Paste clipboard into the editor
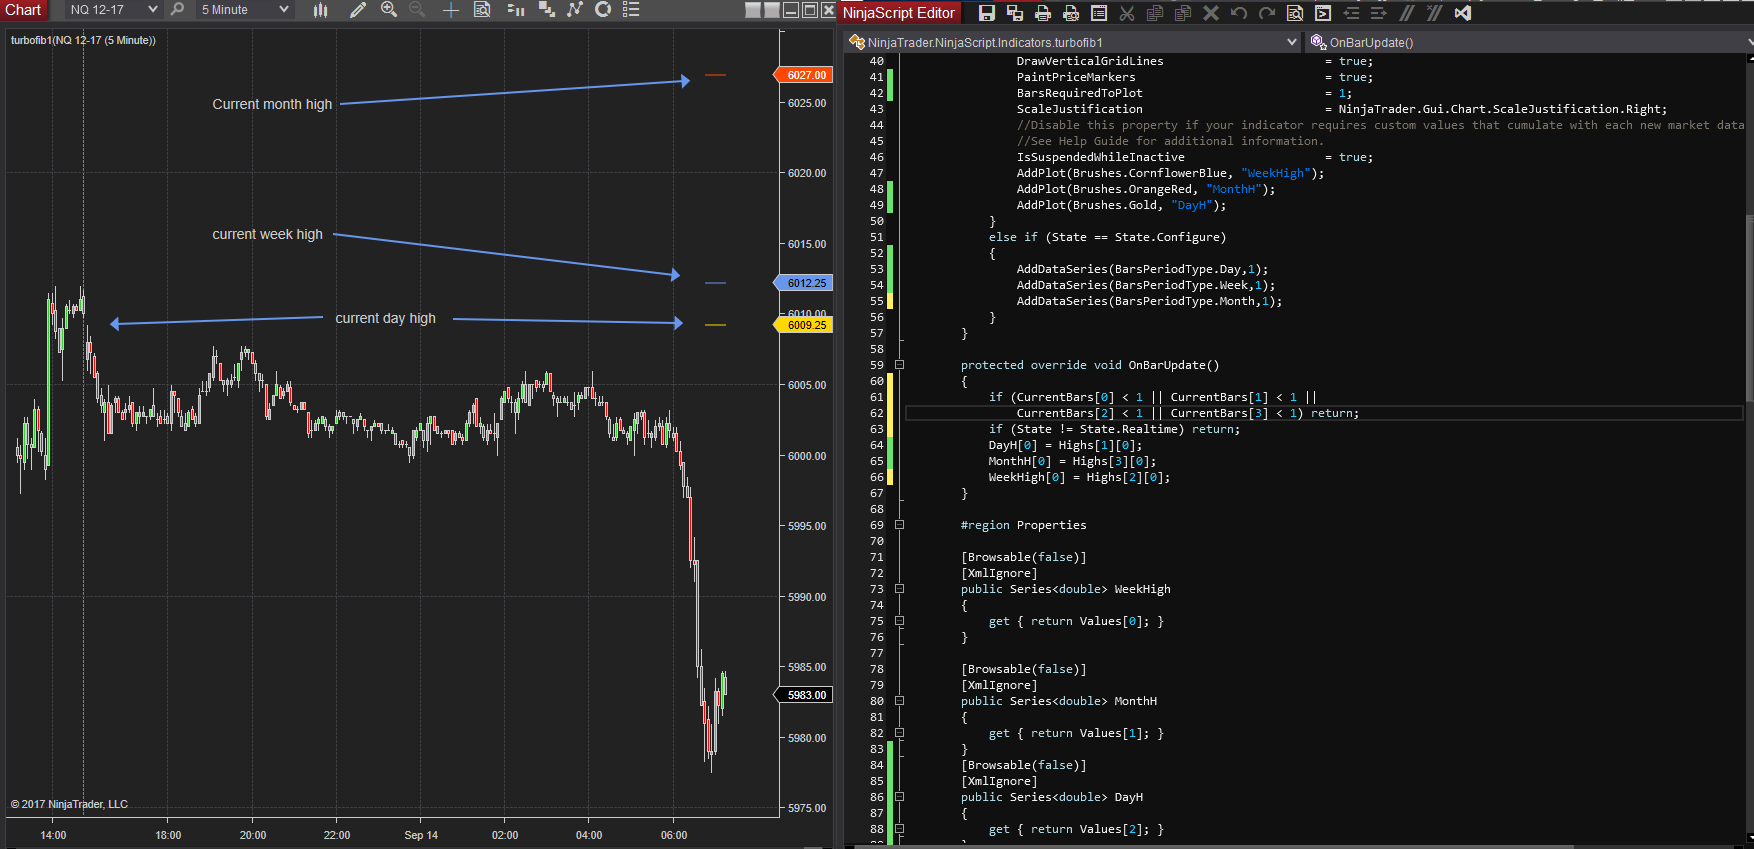The image size is (1754, 849). click(1183, 13)
